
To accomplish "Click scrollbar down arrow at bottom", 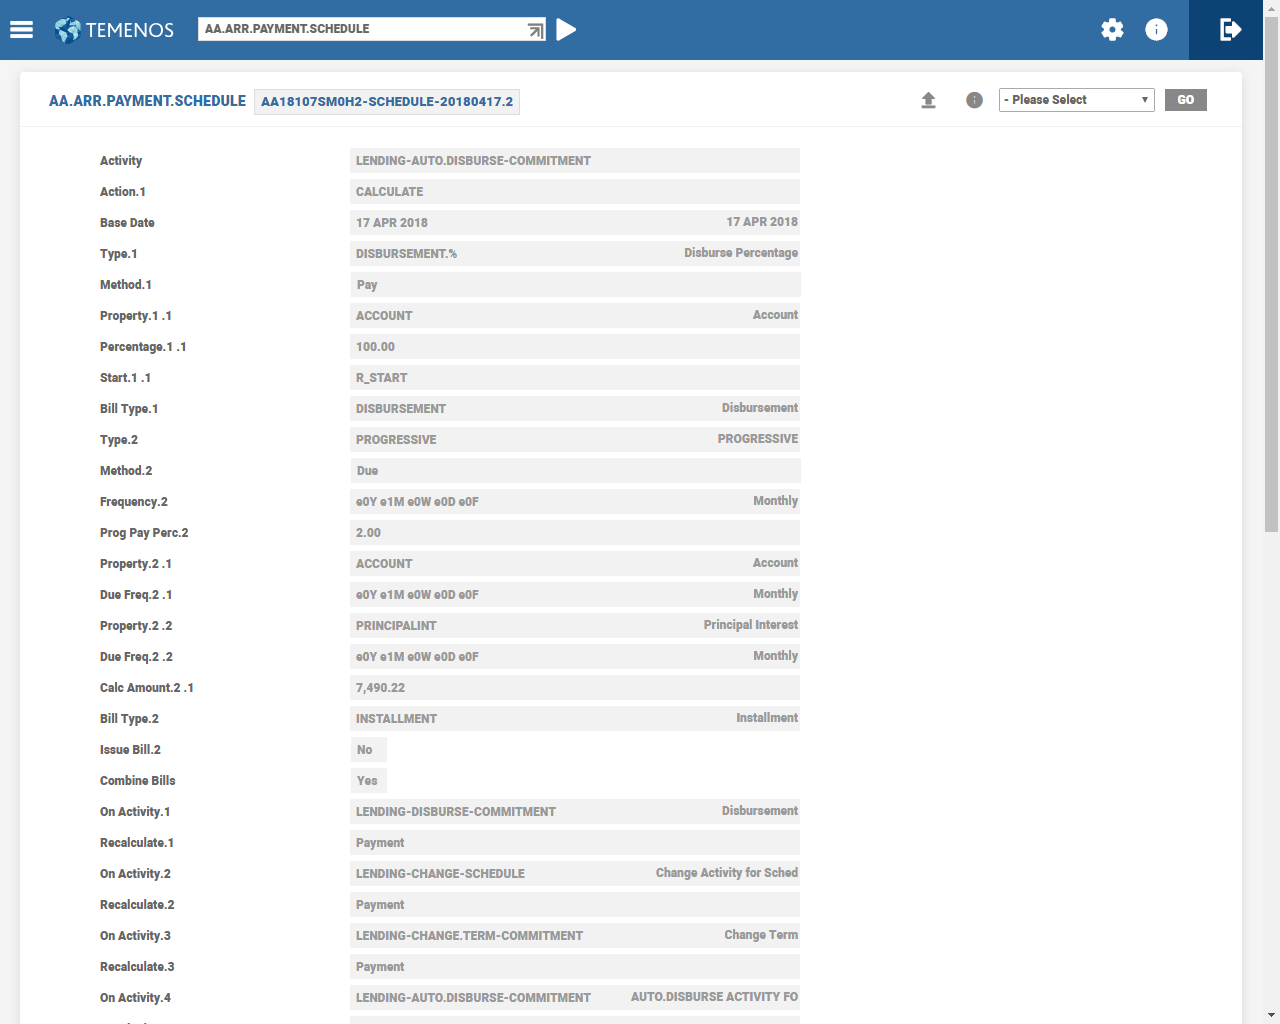I will (x=1271, y=1015).
